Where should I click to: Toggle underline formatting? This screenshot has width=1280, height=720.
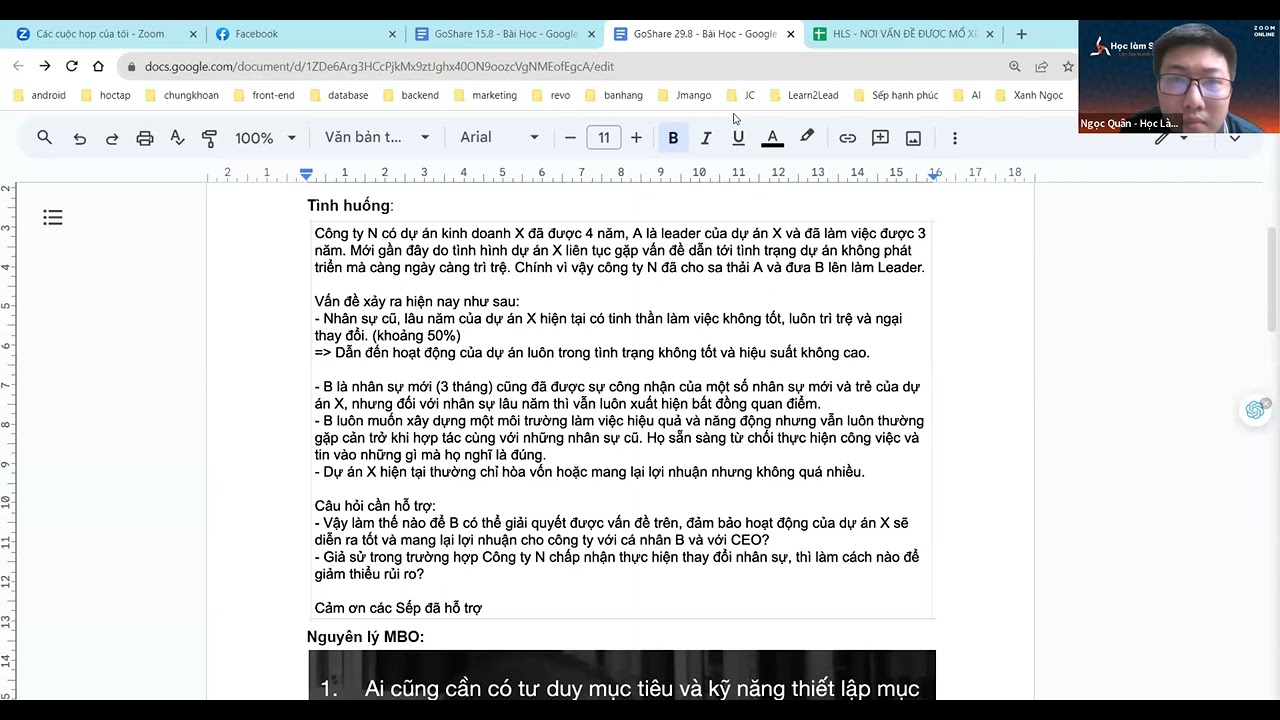738,138
